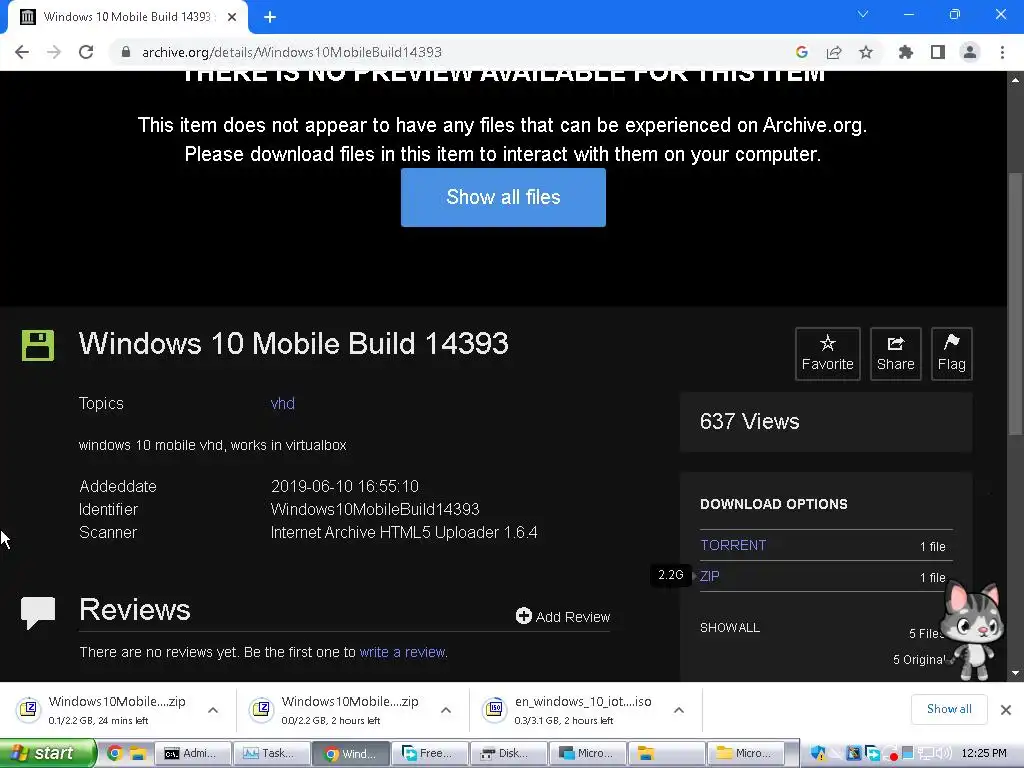Screen dimensions: 1024x768
Task: Download the ZIP option
Action: (710, 576)
